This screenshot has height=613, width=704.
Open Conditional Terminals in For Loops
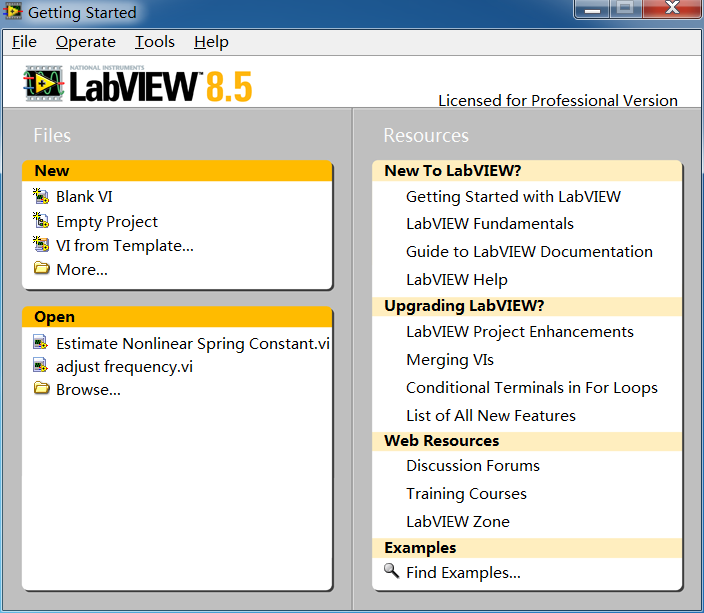pyautogui.click(x=531, y=388)
